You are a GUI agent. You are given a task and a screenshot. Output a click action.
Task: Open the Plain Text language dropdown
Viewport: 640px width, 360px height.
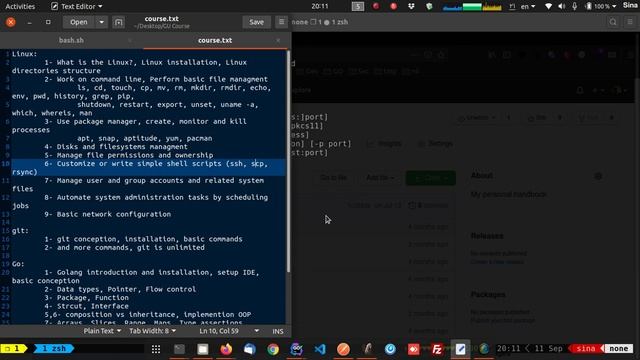(x=102, y=331)
